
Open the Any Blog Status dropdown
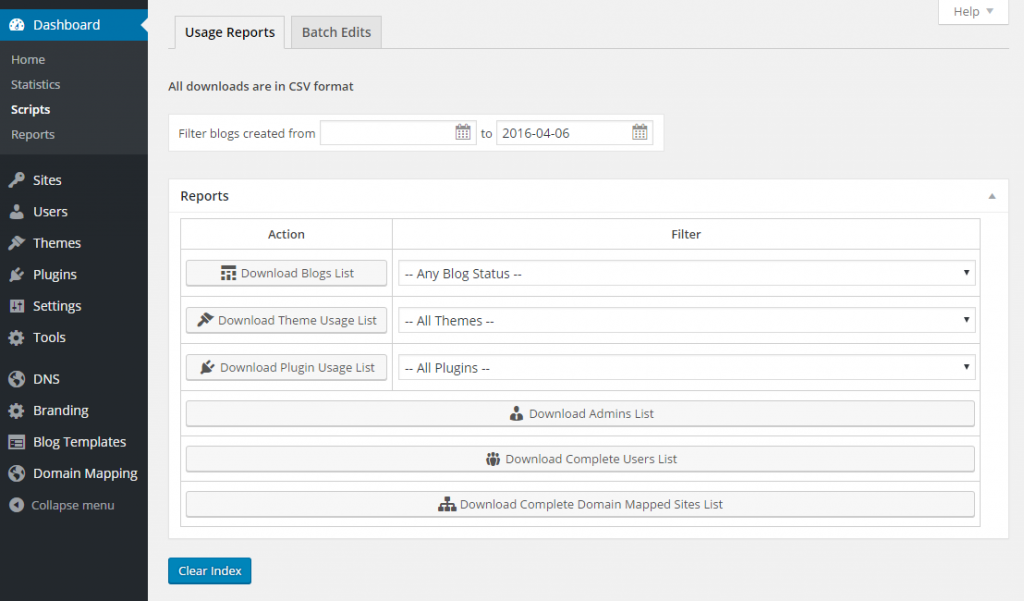(686, 272)
